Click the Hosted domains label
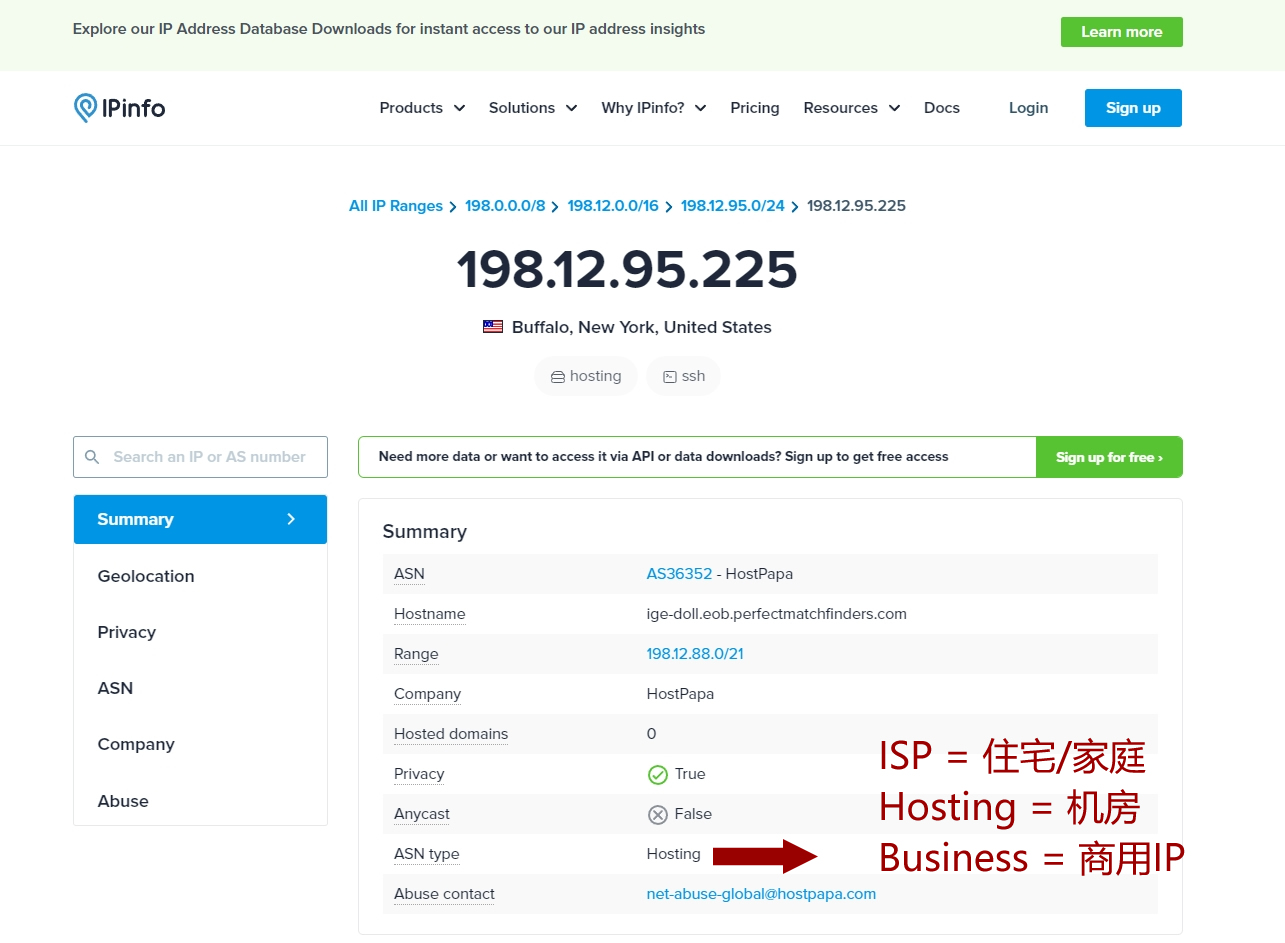 [x=451, y=734]
